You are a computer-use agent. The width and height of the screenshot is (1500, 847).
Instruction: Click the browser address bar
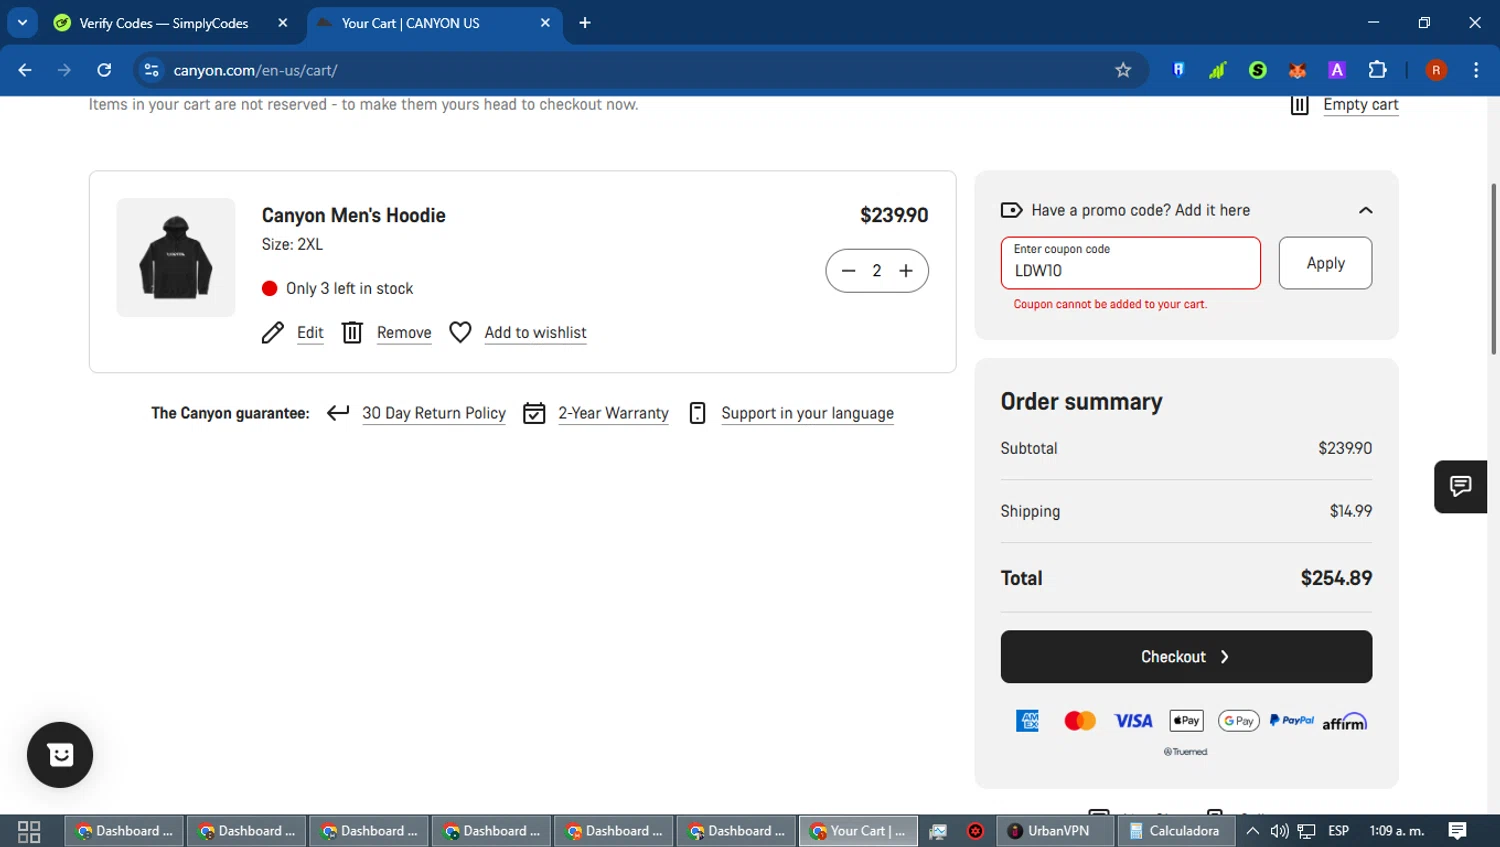(x=640, y=70)
